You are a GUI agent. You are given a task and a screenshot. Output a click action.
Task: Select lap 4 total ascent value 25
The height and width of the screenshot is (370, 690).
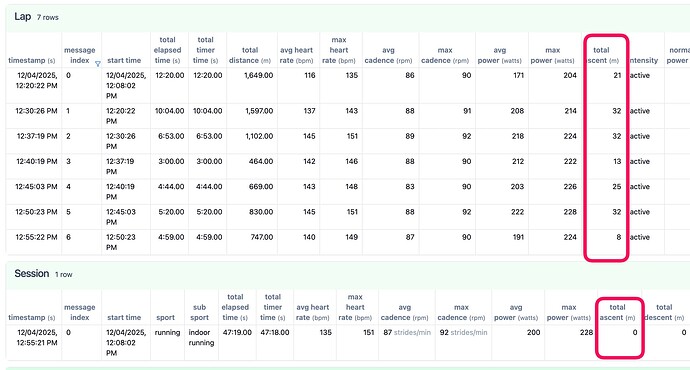pos(617,187)
